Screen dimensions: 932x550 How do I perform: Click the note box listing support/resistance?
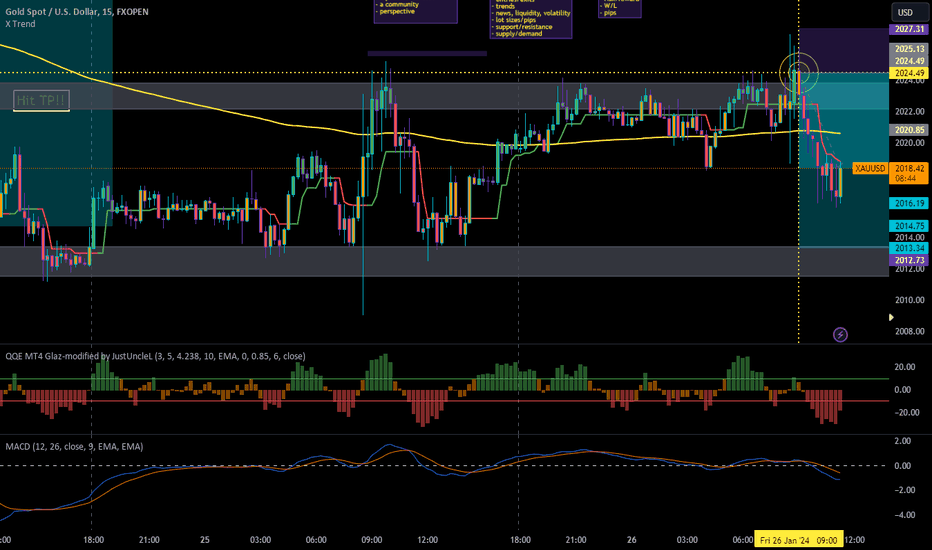click(x=531, y=18)
